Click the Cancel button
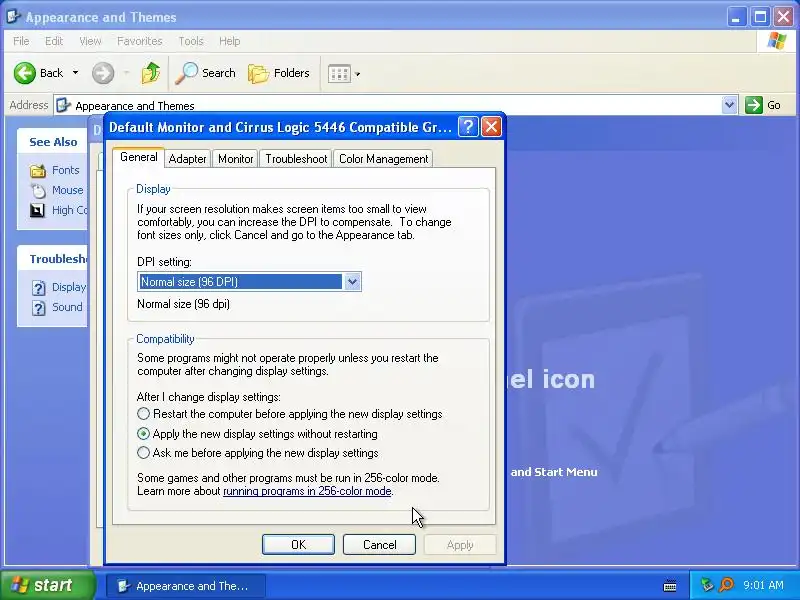Viewport: 800px width, 600px height. pos(379,544)
